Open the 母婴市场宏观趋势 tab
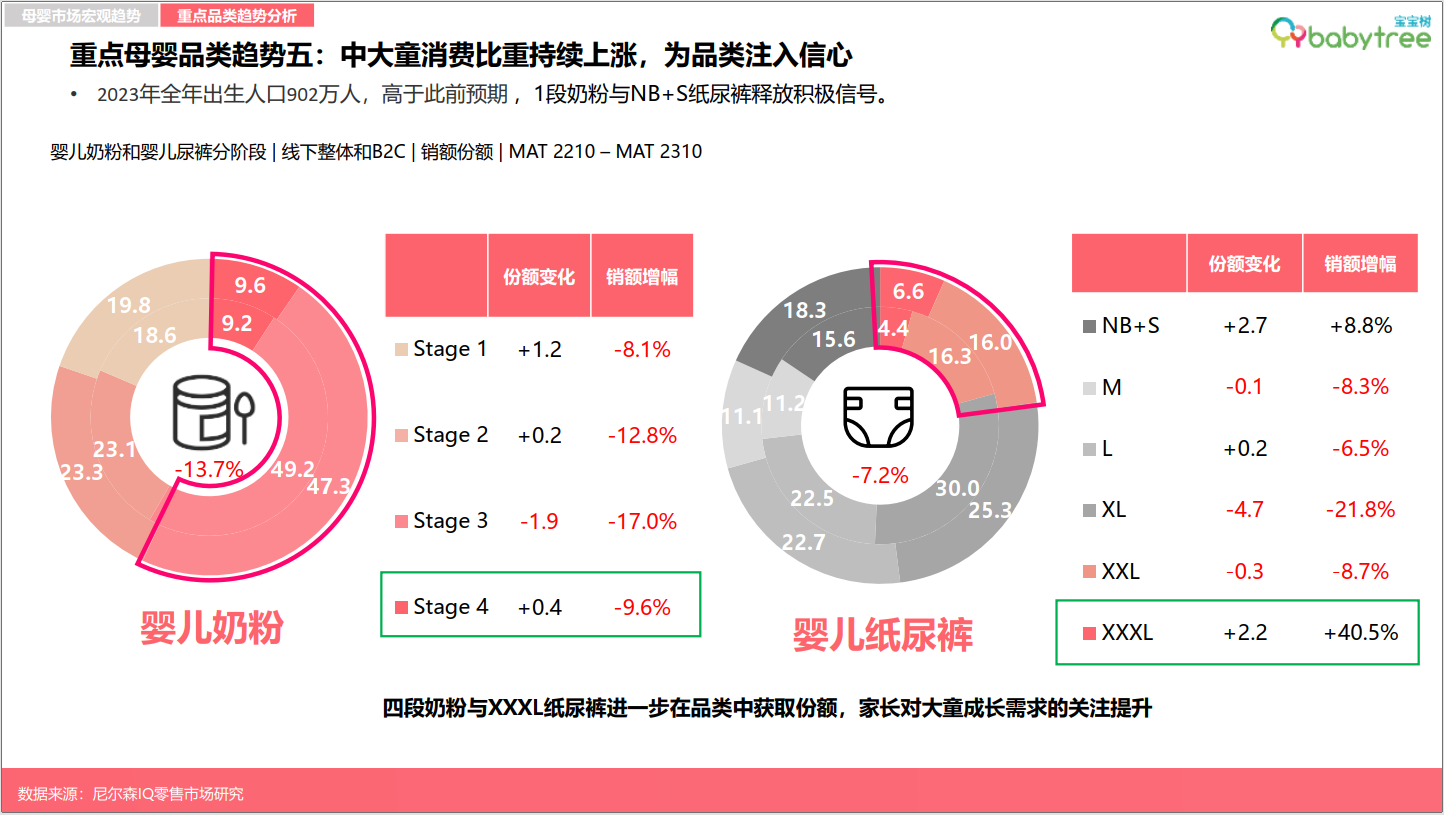Image resolution: width=1444 pixels, height=815 pixels. 80,16
